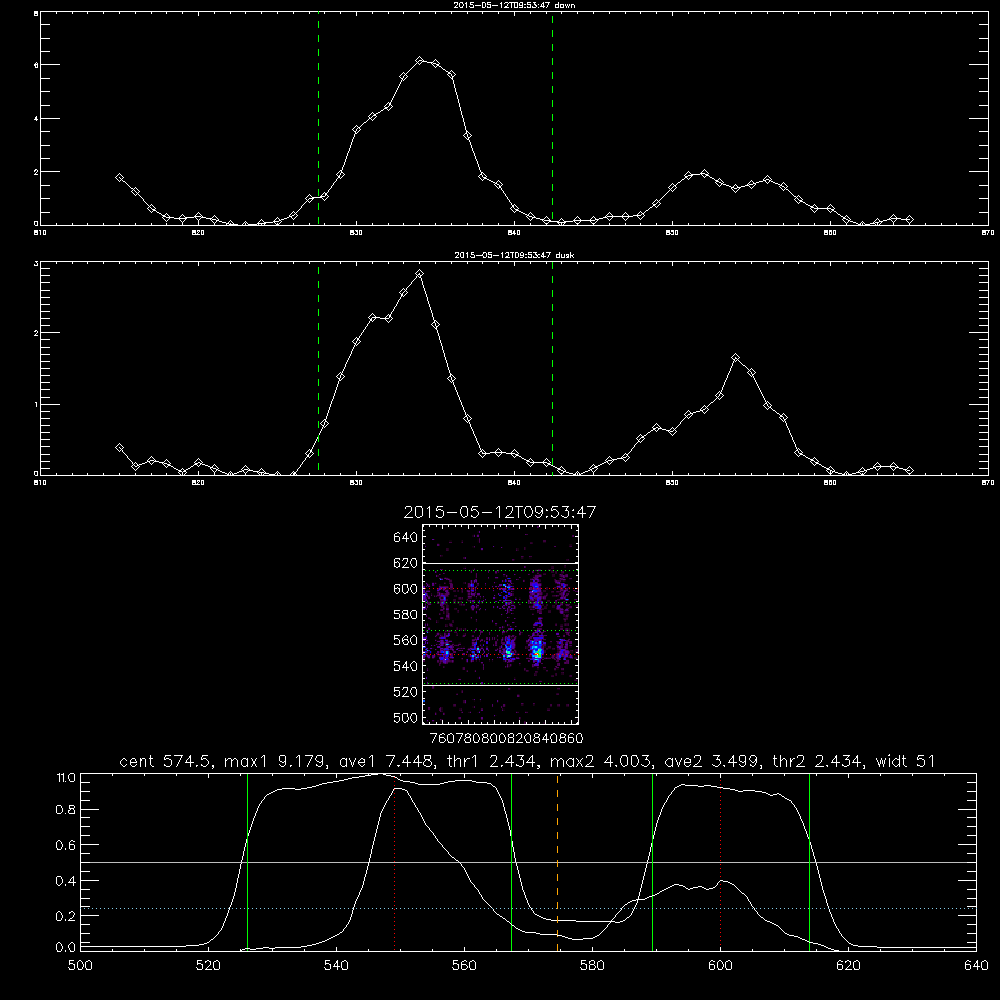1000x1000 pixels.
Task: Click the "540" y-axis label beside the heatmap
Action: (406, 666)
